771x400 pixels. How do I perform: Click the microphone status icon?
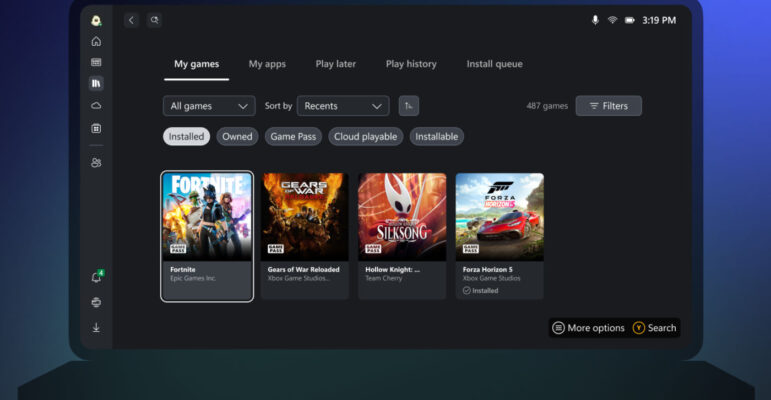[x=595, y=20]
